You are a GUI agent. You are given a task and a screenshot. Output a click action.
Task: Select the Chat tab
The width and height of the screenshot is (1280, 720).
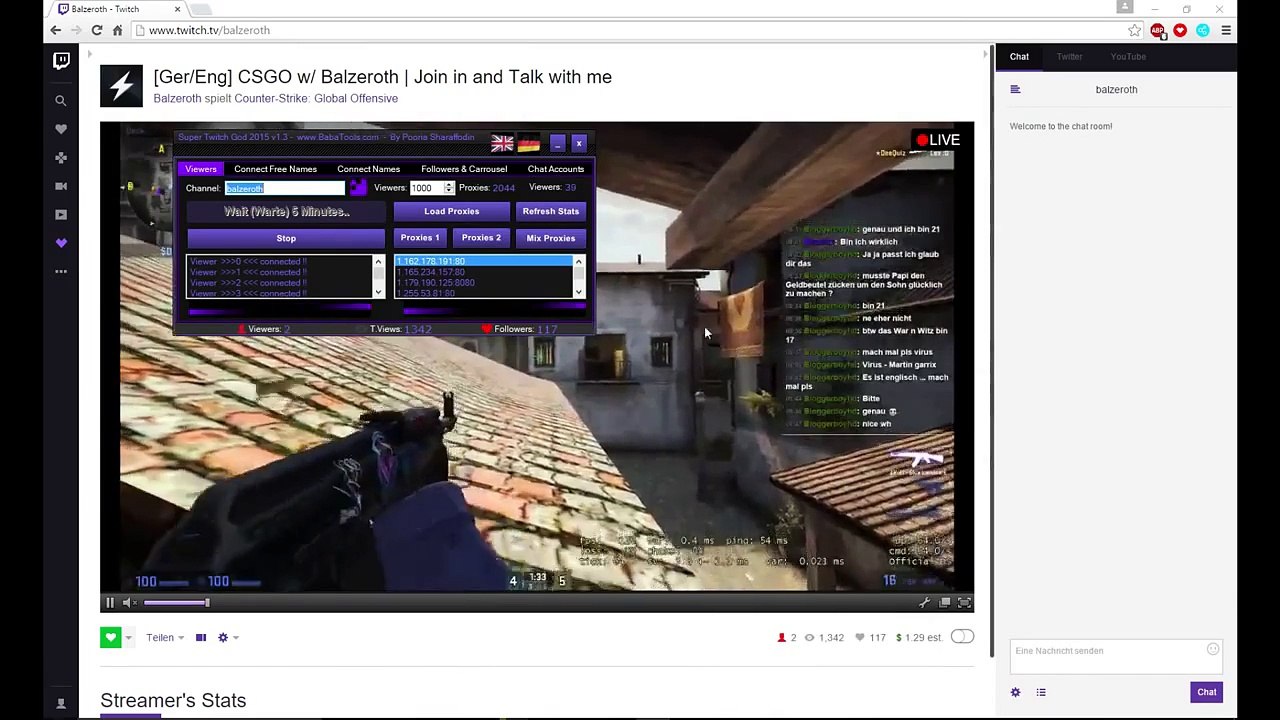(1019, 57)
